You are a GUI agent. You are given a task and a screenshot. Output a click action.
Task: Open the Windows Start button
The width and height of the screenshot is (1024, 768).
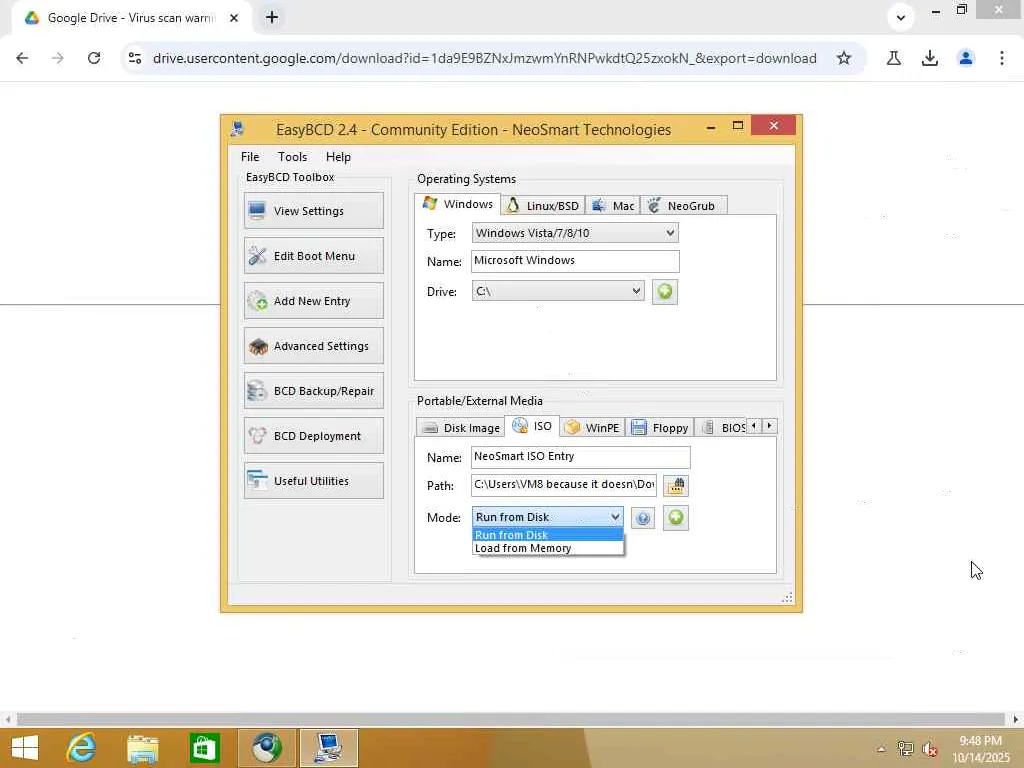25,748
